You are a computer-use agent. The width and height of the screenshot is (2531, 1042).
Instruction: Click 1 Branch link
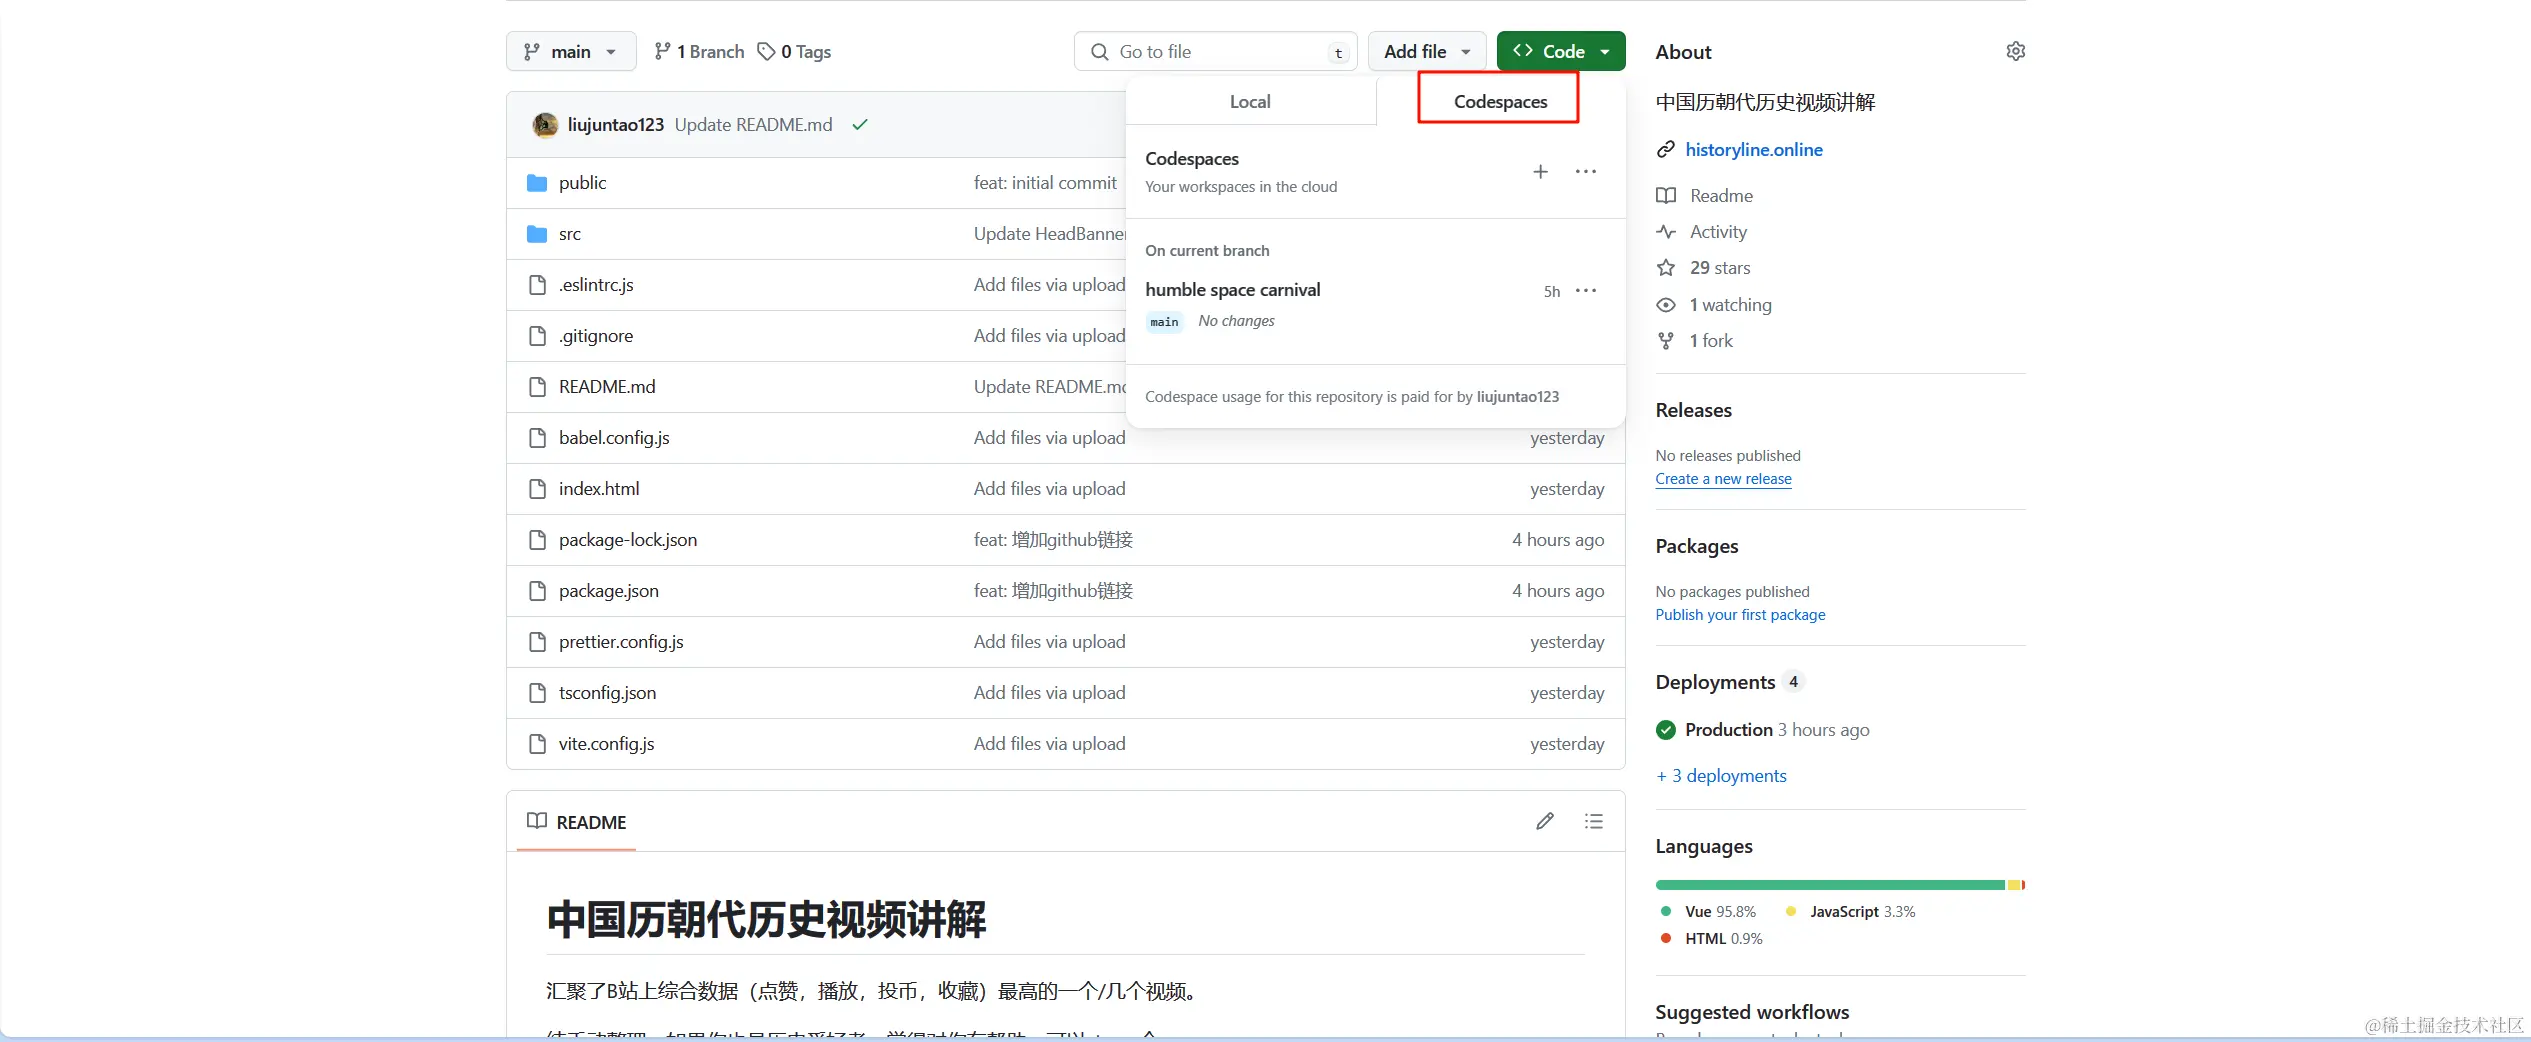pos(699,51)
